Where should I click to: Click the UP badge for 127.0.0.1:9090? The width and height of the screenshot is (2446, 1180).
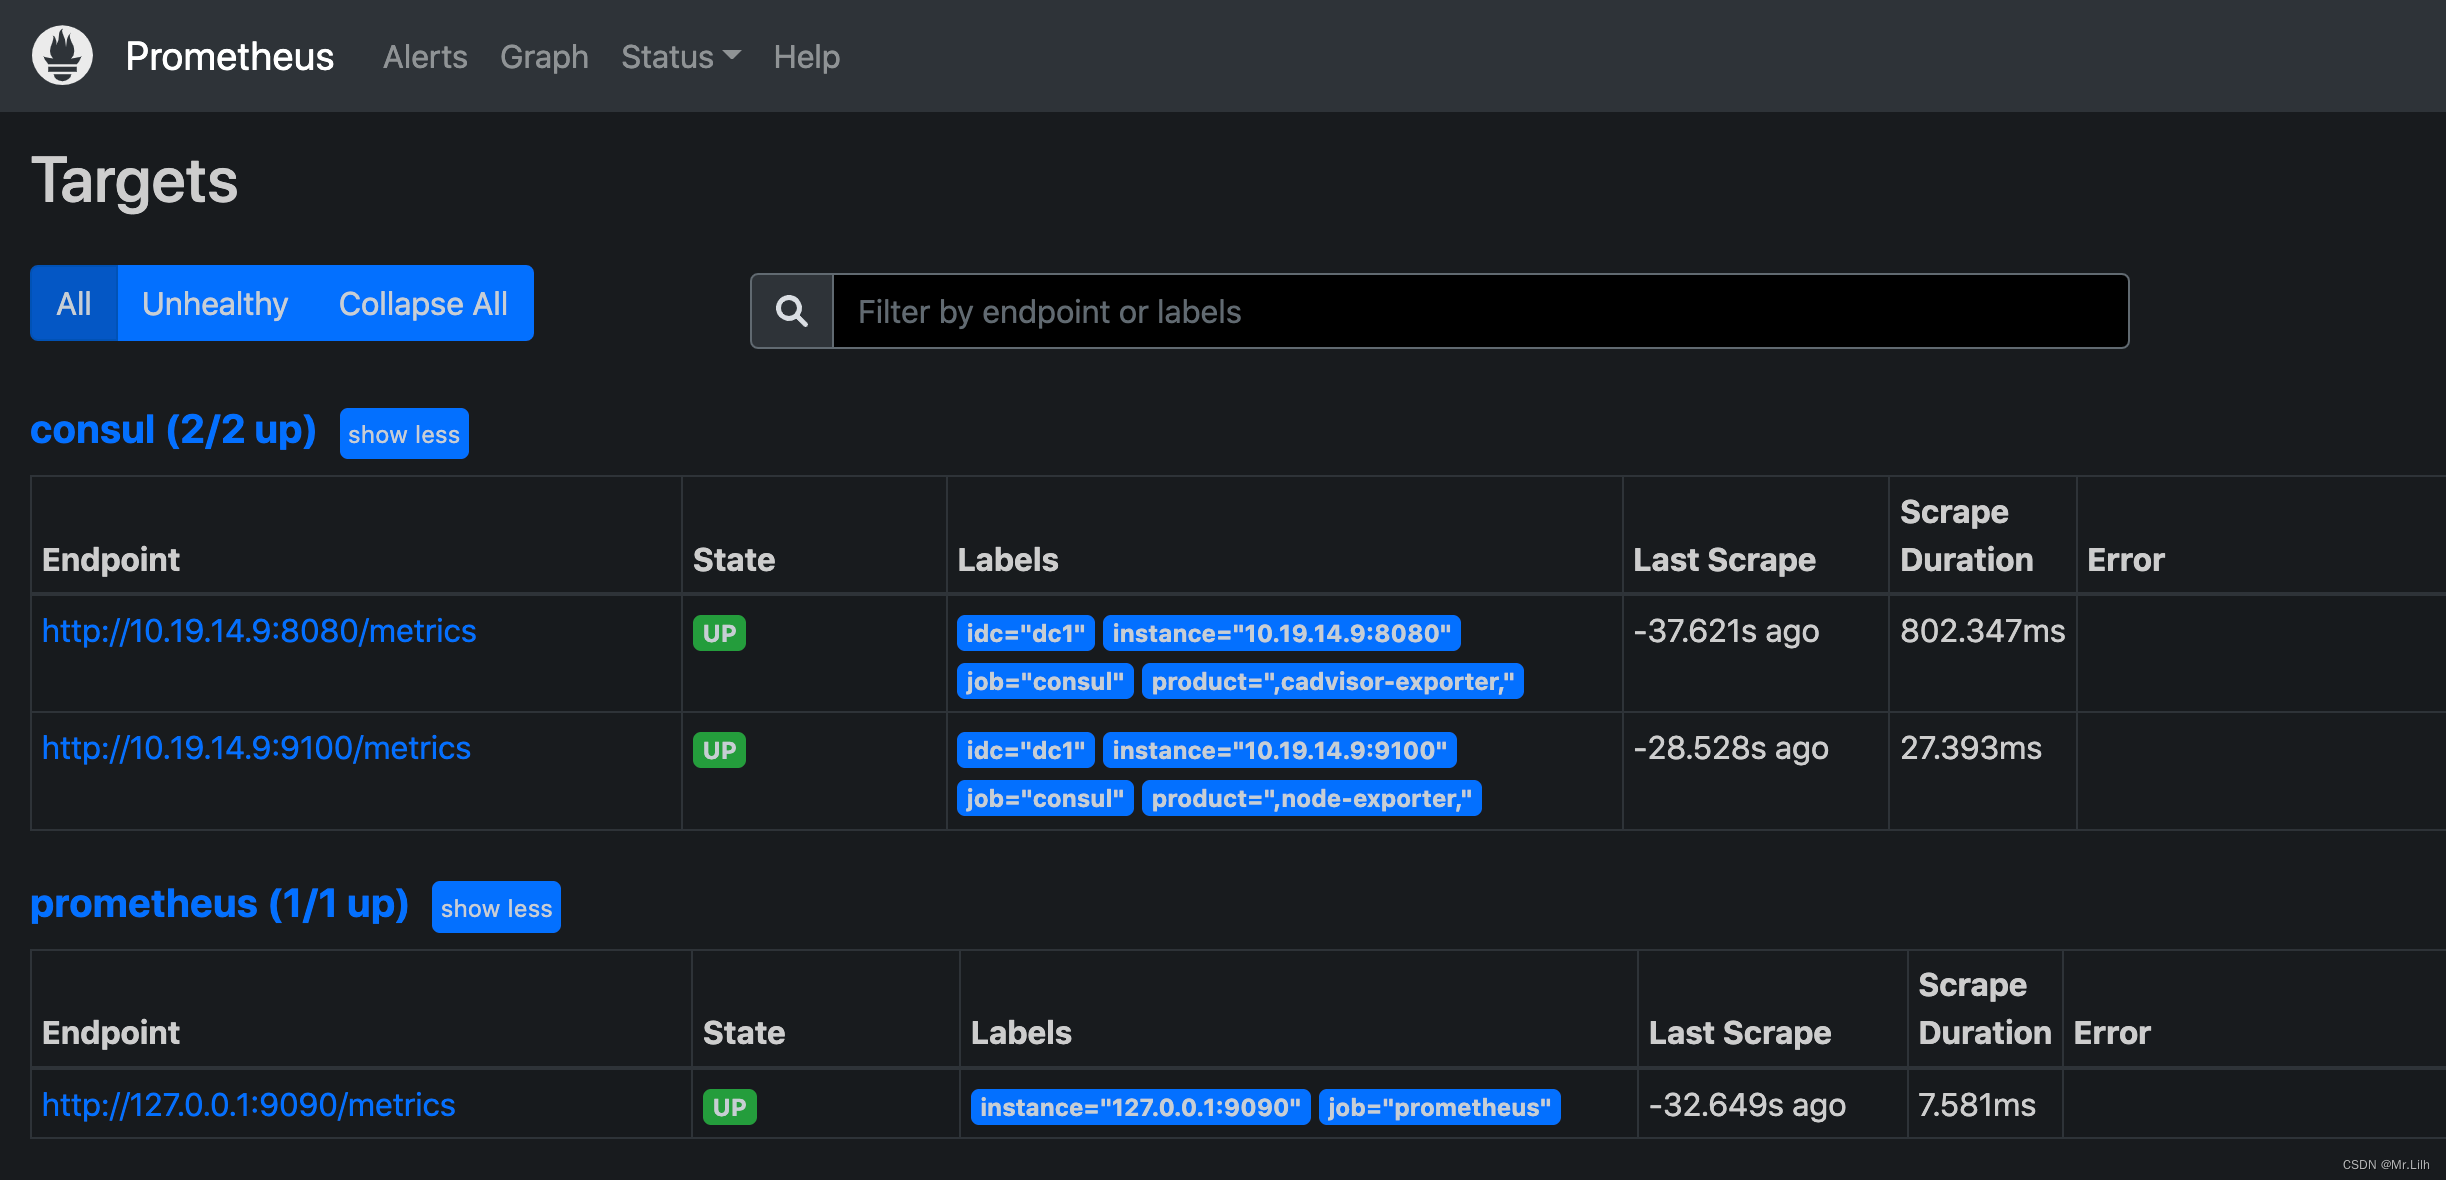(x=729, y=1107)
